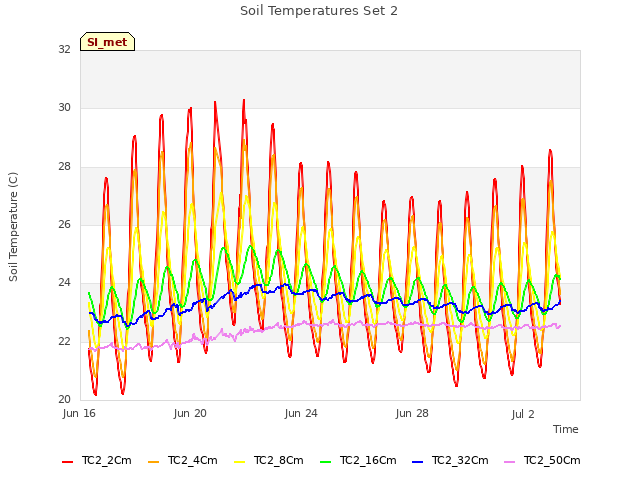Screen dimensions: 640x480
Task: Toggle the TC2_50Cm legend label
Action: click(x=552, y=460)
